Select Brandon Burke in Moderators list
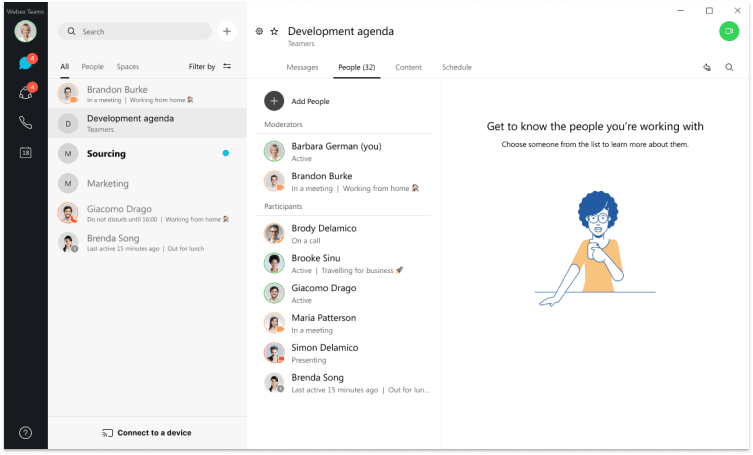Image resolution: width=753 pixels, height=455 pixels. [x=344, y=181]
